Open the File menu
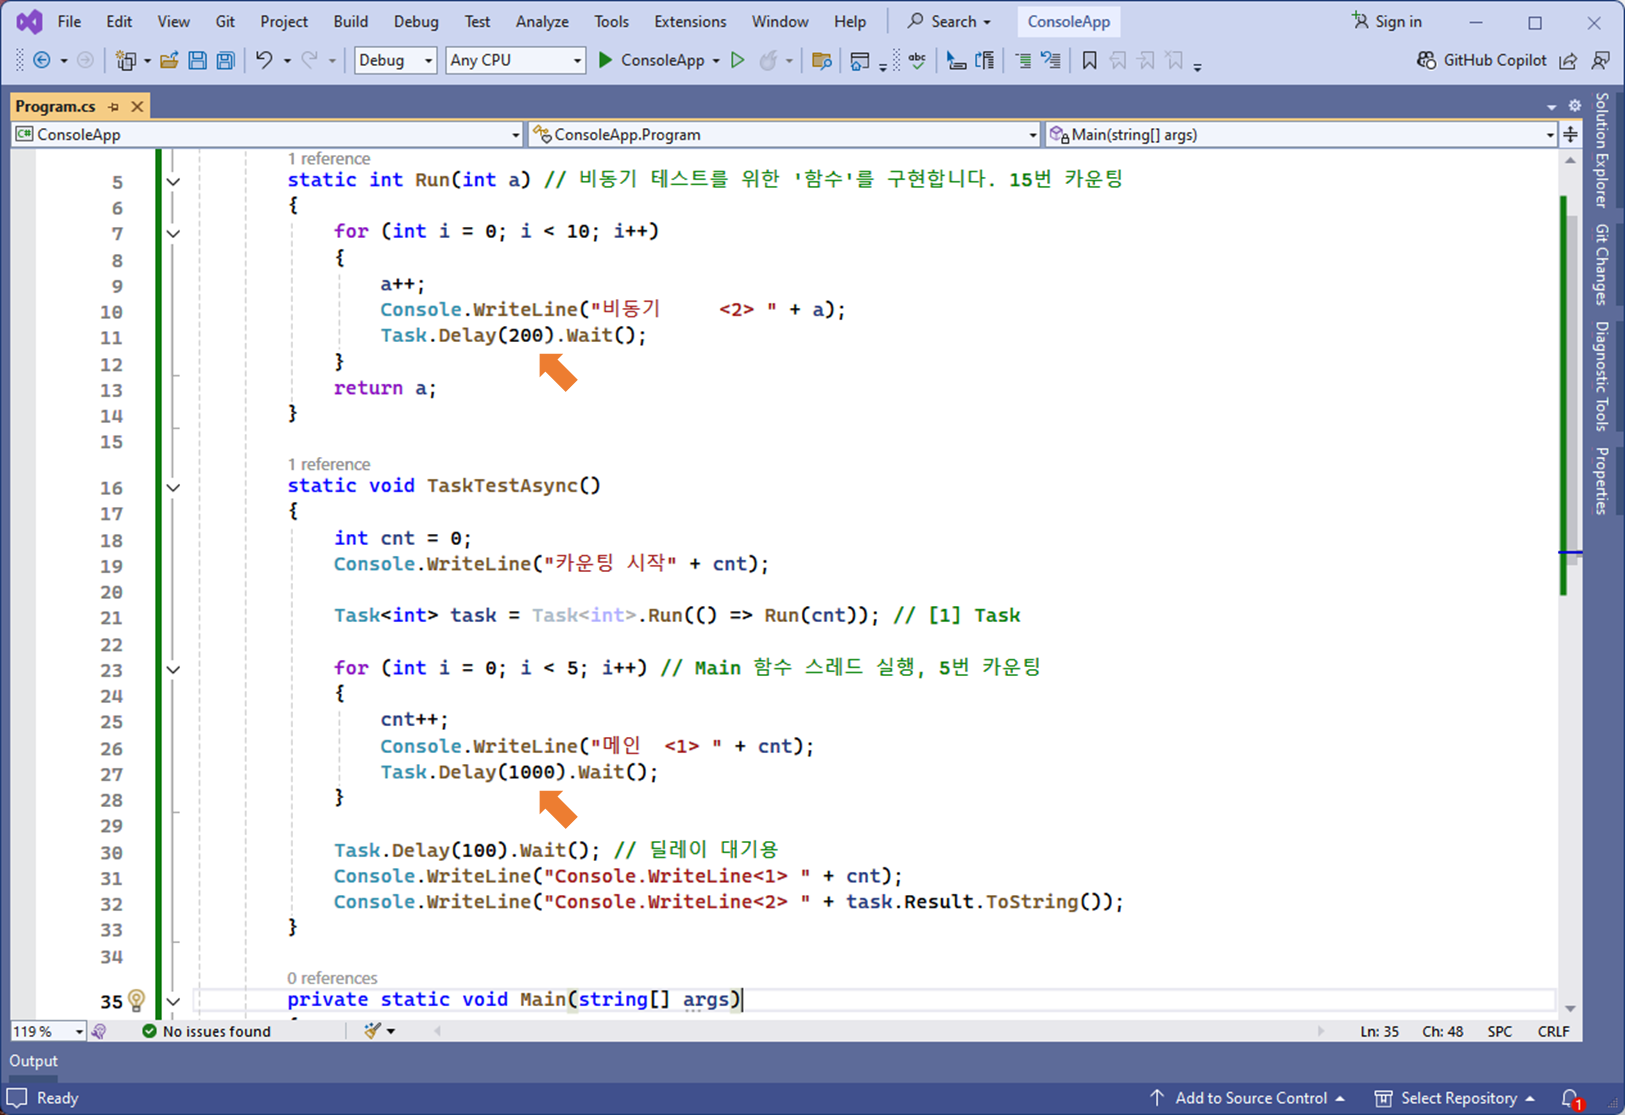Viewport: 1625px width, 1115px height. coord(69,21)
